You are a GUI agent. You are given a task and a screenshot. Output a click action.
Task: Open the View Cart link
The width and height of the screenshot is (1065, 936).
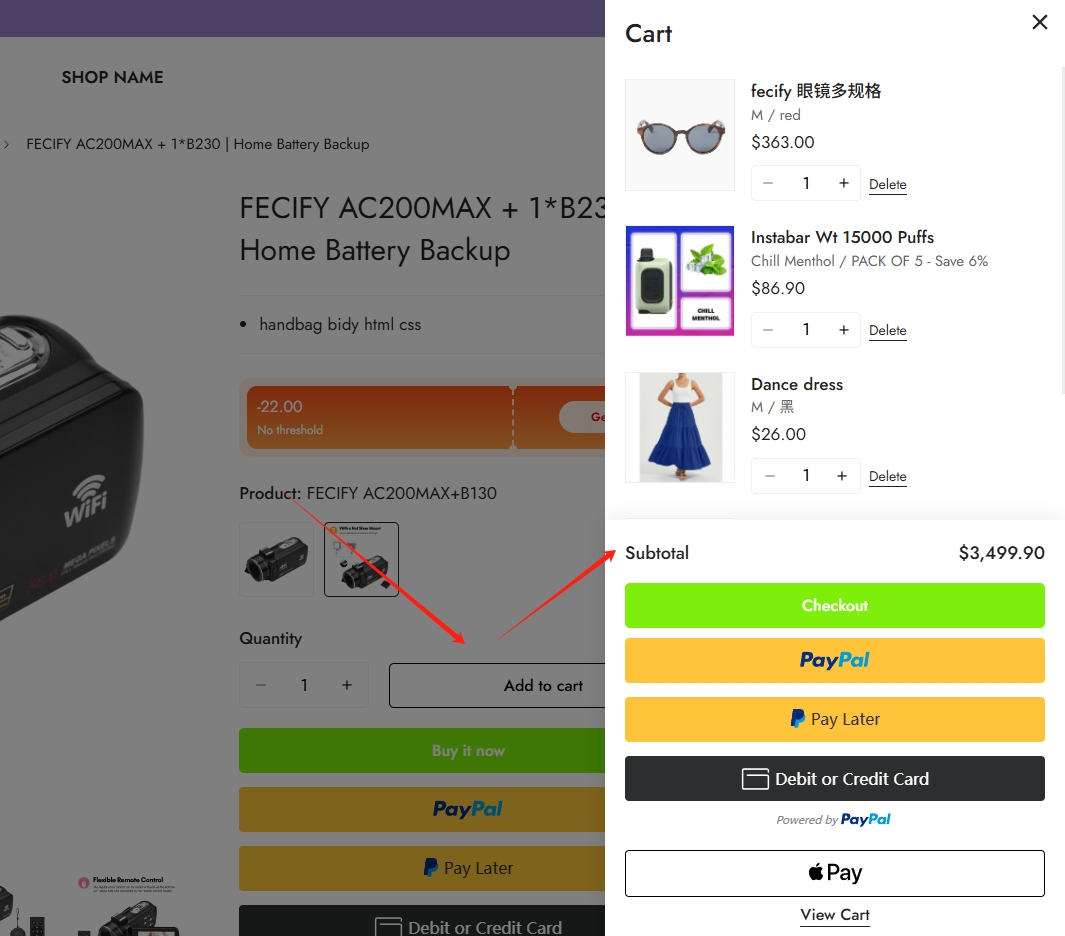click(x=835, y=915)
